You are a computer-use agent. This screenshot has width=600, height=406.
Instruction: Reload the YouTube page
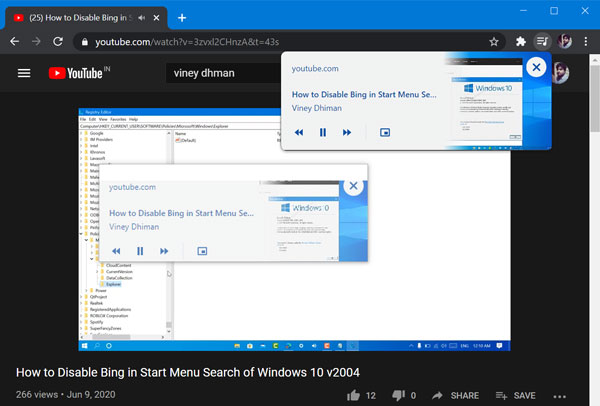pyautogui.click(x=58, y=41)
